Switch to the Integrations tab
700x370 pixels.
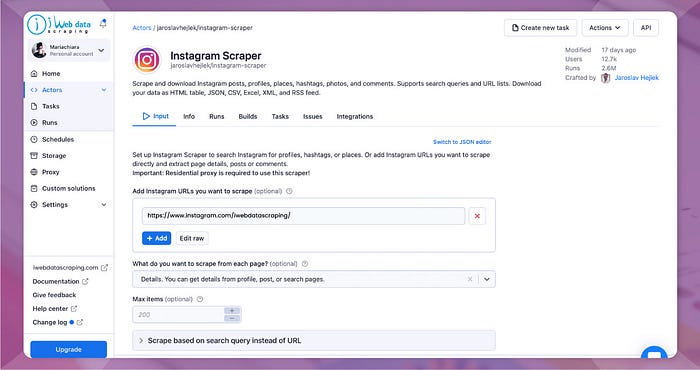355,116
